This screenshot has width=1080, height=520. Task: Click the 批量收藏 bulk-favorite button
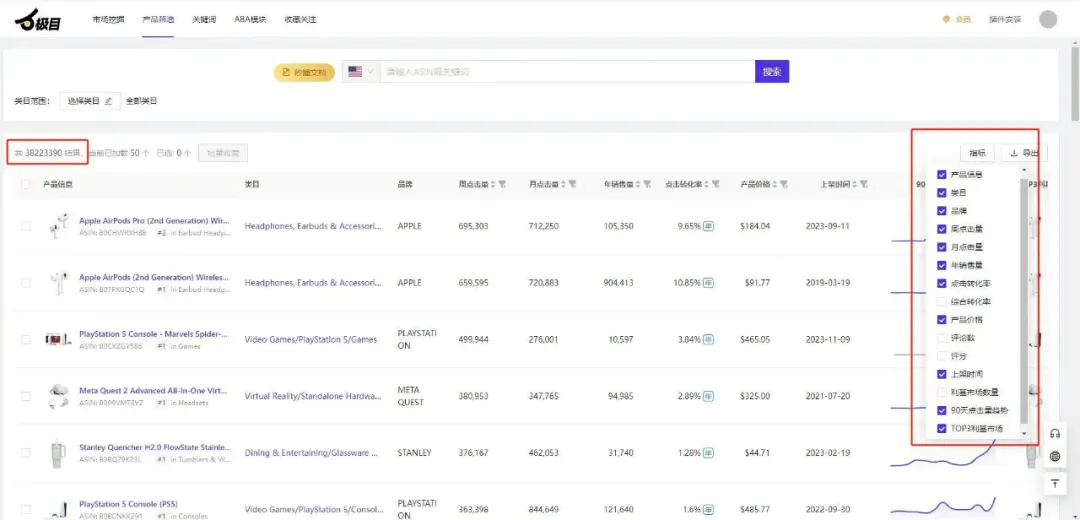[x=223, y=153]
